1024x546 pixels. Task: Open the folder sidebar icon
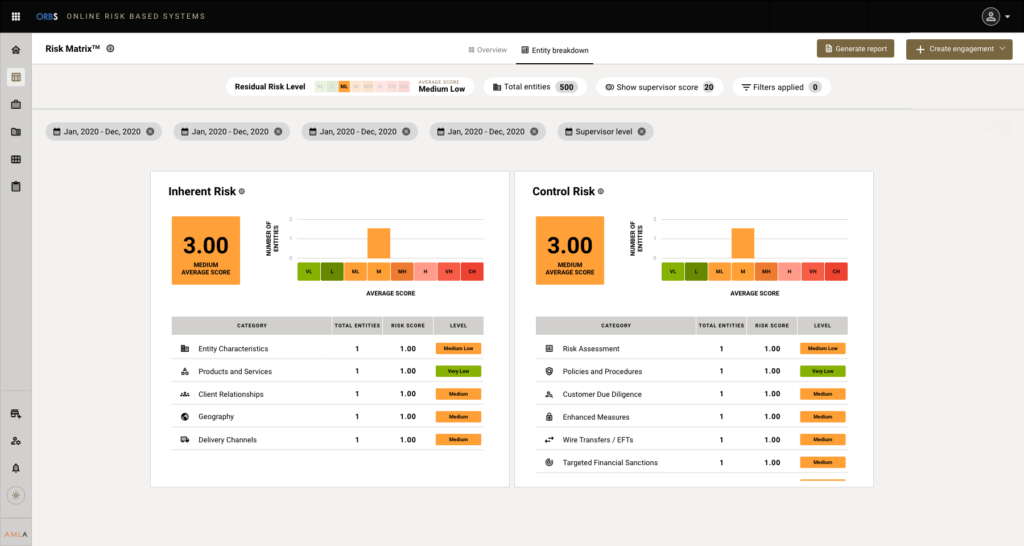coord(16,132)
